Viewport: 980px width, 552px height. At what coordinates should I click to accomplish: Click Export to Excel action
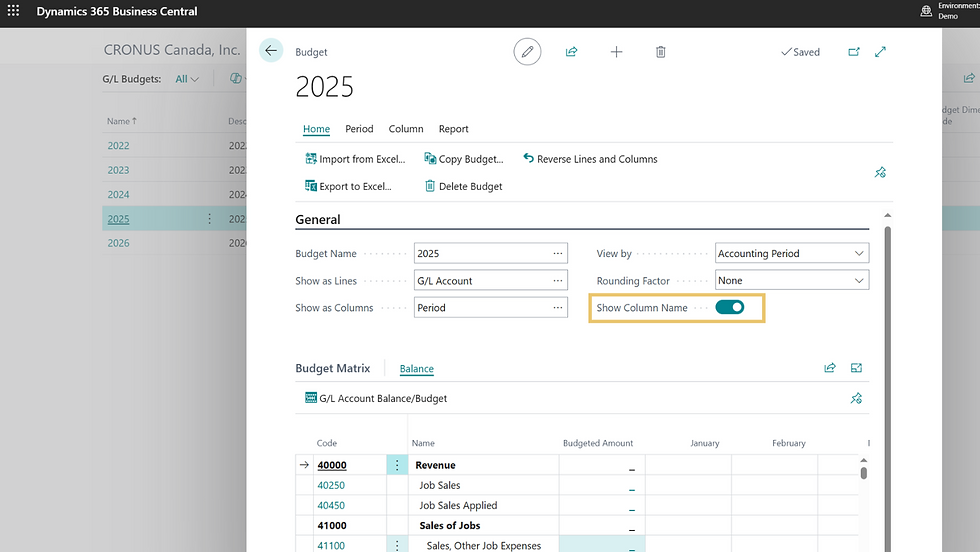click(x=348, y=186)
